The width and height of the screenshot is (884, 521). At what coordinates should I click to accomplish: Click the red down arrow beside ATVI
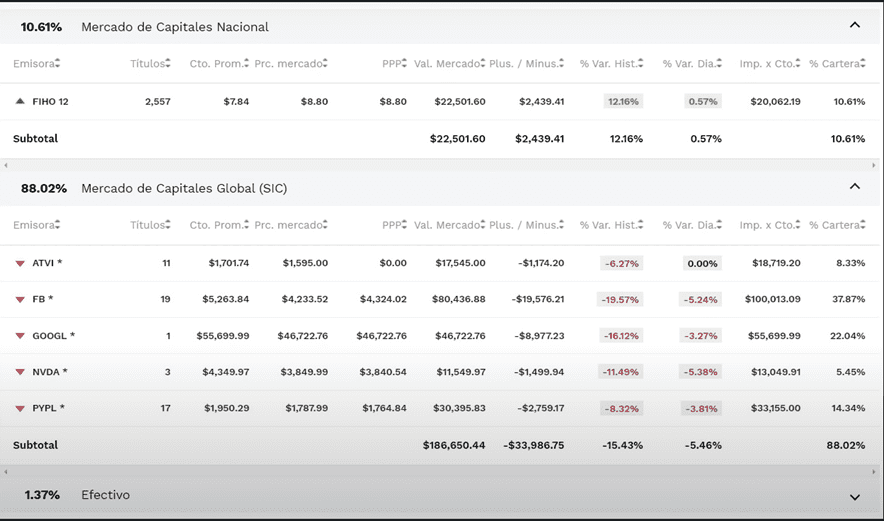[x=19, y=264]
